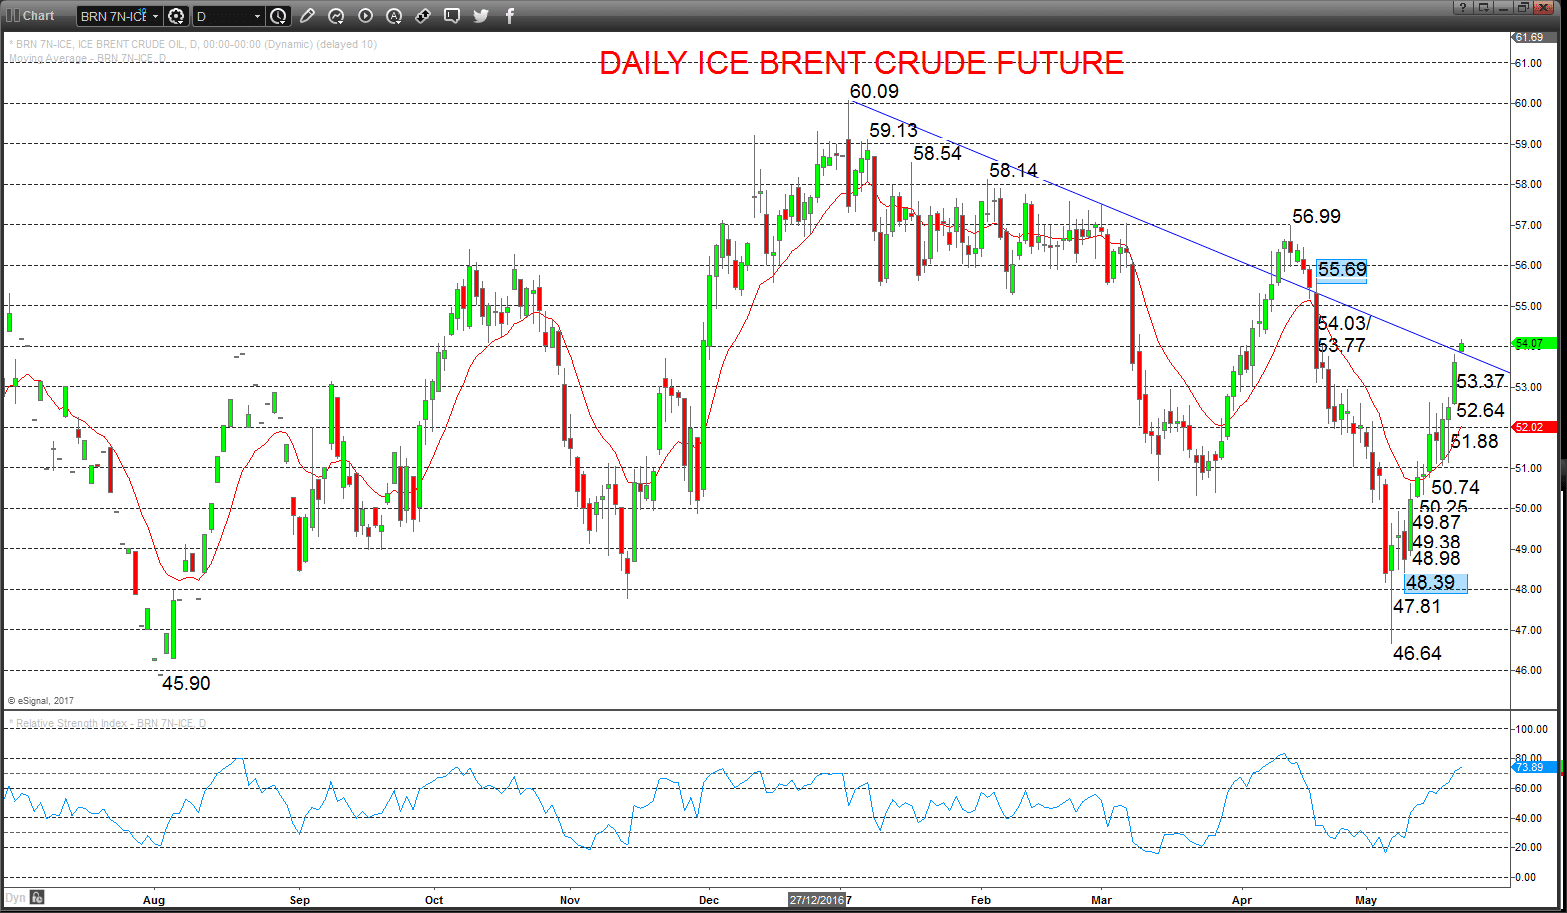This screenshot has height=913, width=1567.
Task: Open the alerts icon marked with an A
Action: click(x=394, y=16)
